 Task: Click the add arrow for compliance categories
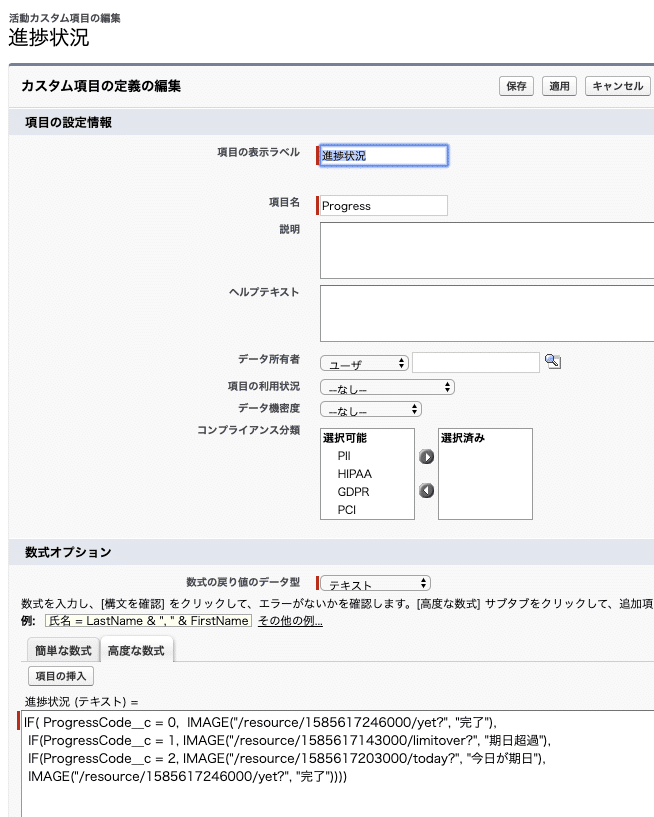[x=426, y=457]
